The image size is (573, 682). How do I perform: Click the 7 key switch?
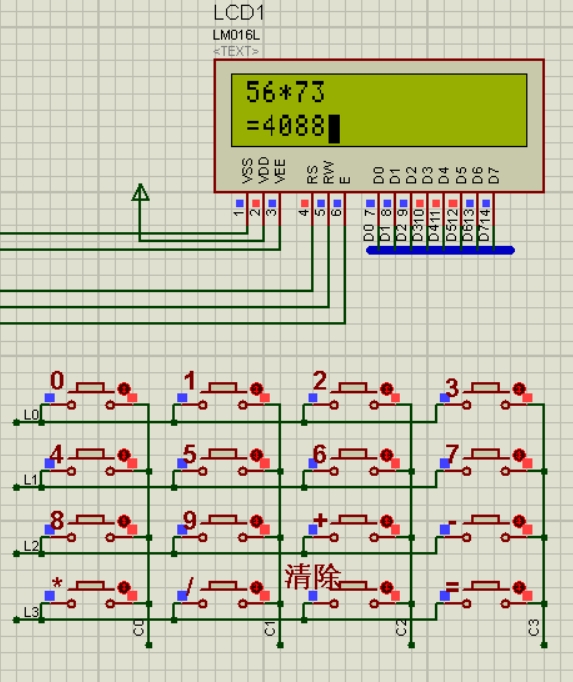(x=485, y=454)
